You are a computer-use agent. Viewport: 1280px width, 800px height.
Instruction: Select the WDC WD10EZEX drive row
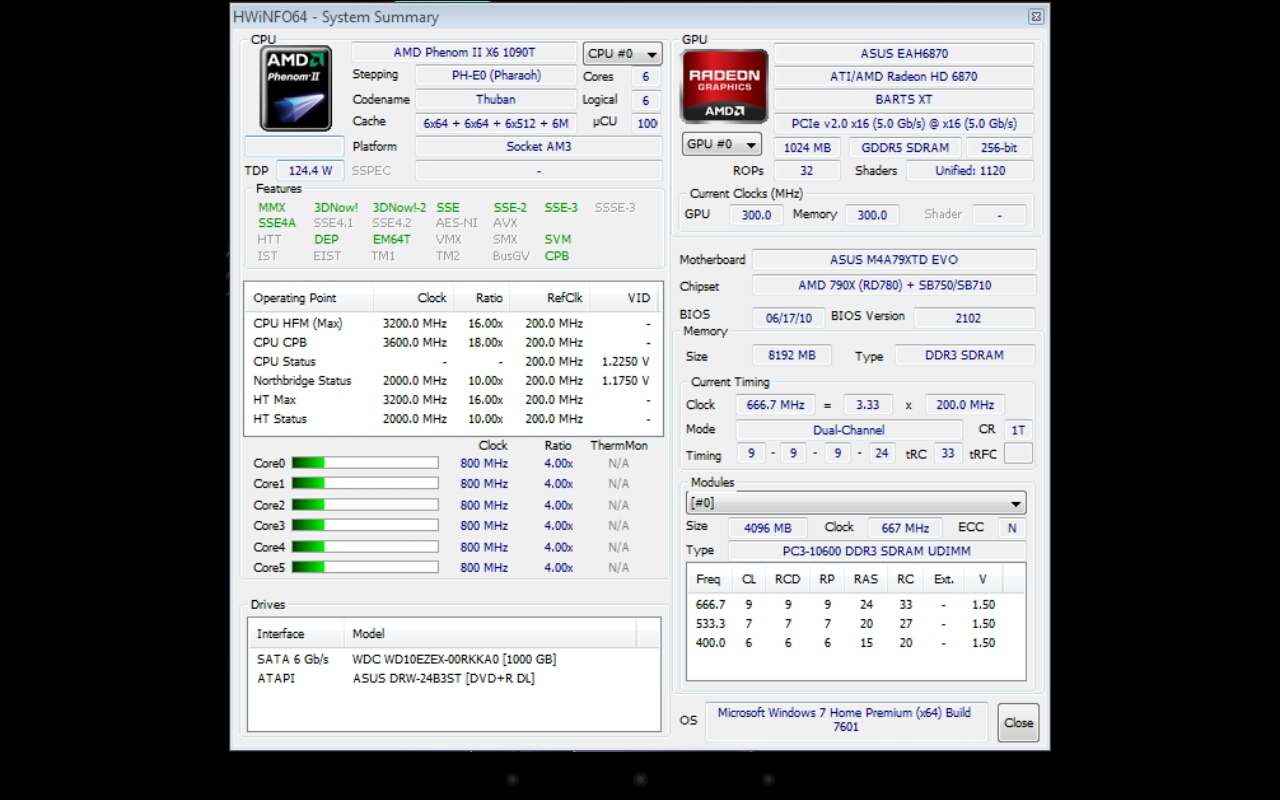coord(454,659)
